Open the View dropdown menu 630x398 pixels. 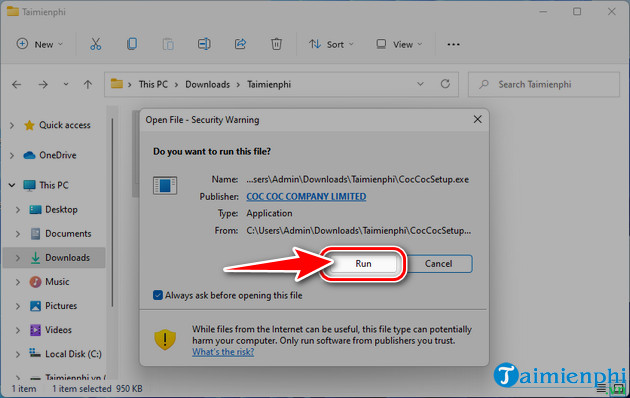tap(399, 44)
